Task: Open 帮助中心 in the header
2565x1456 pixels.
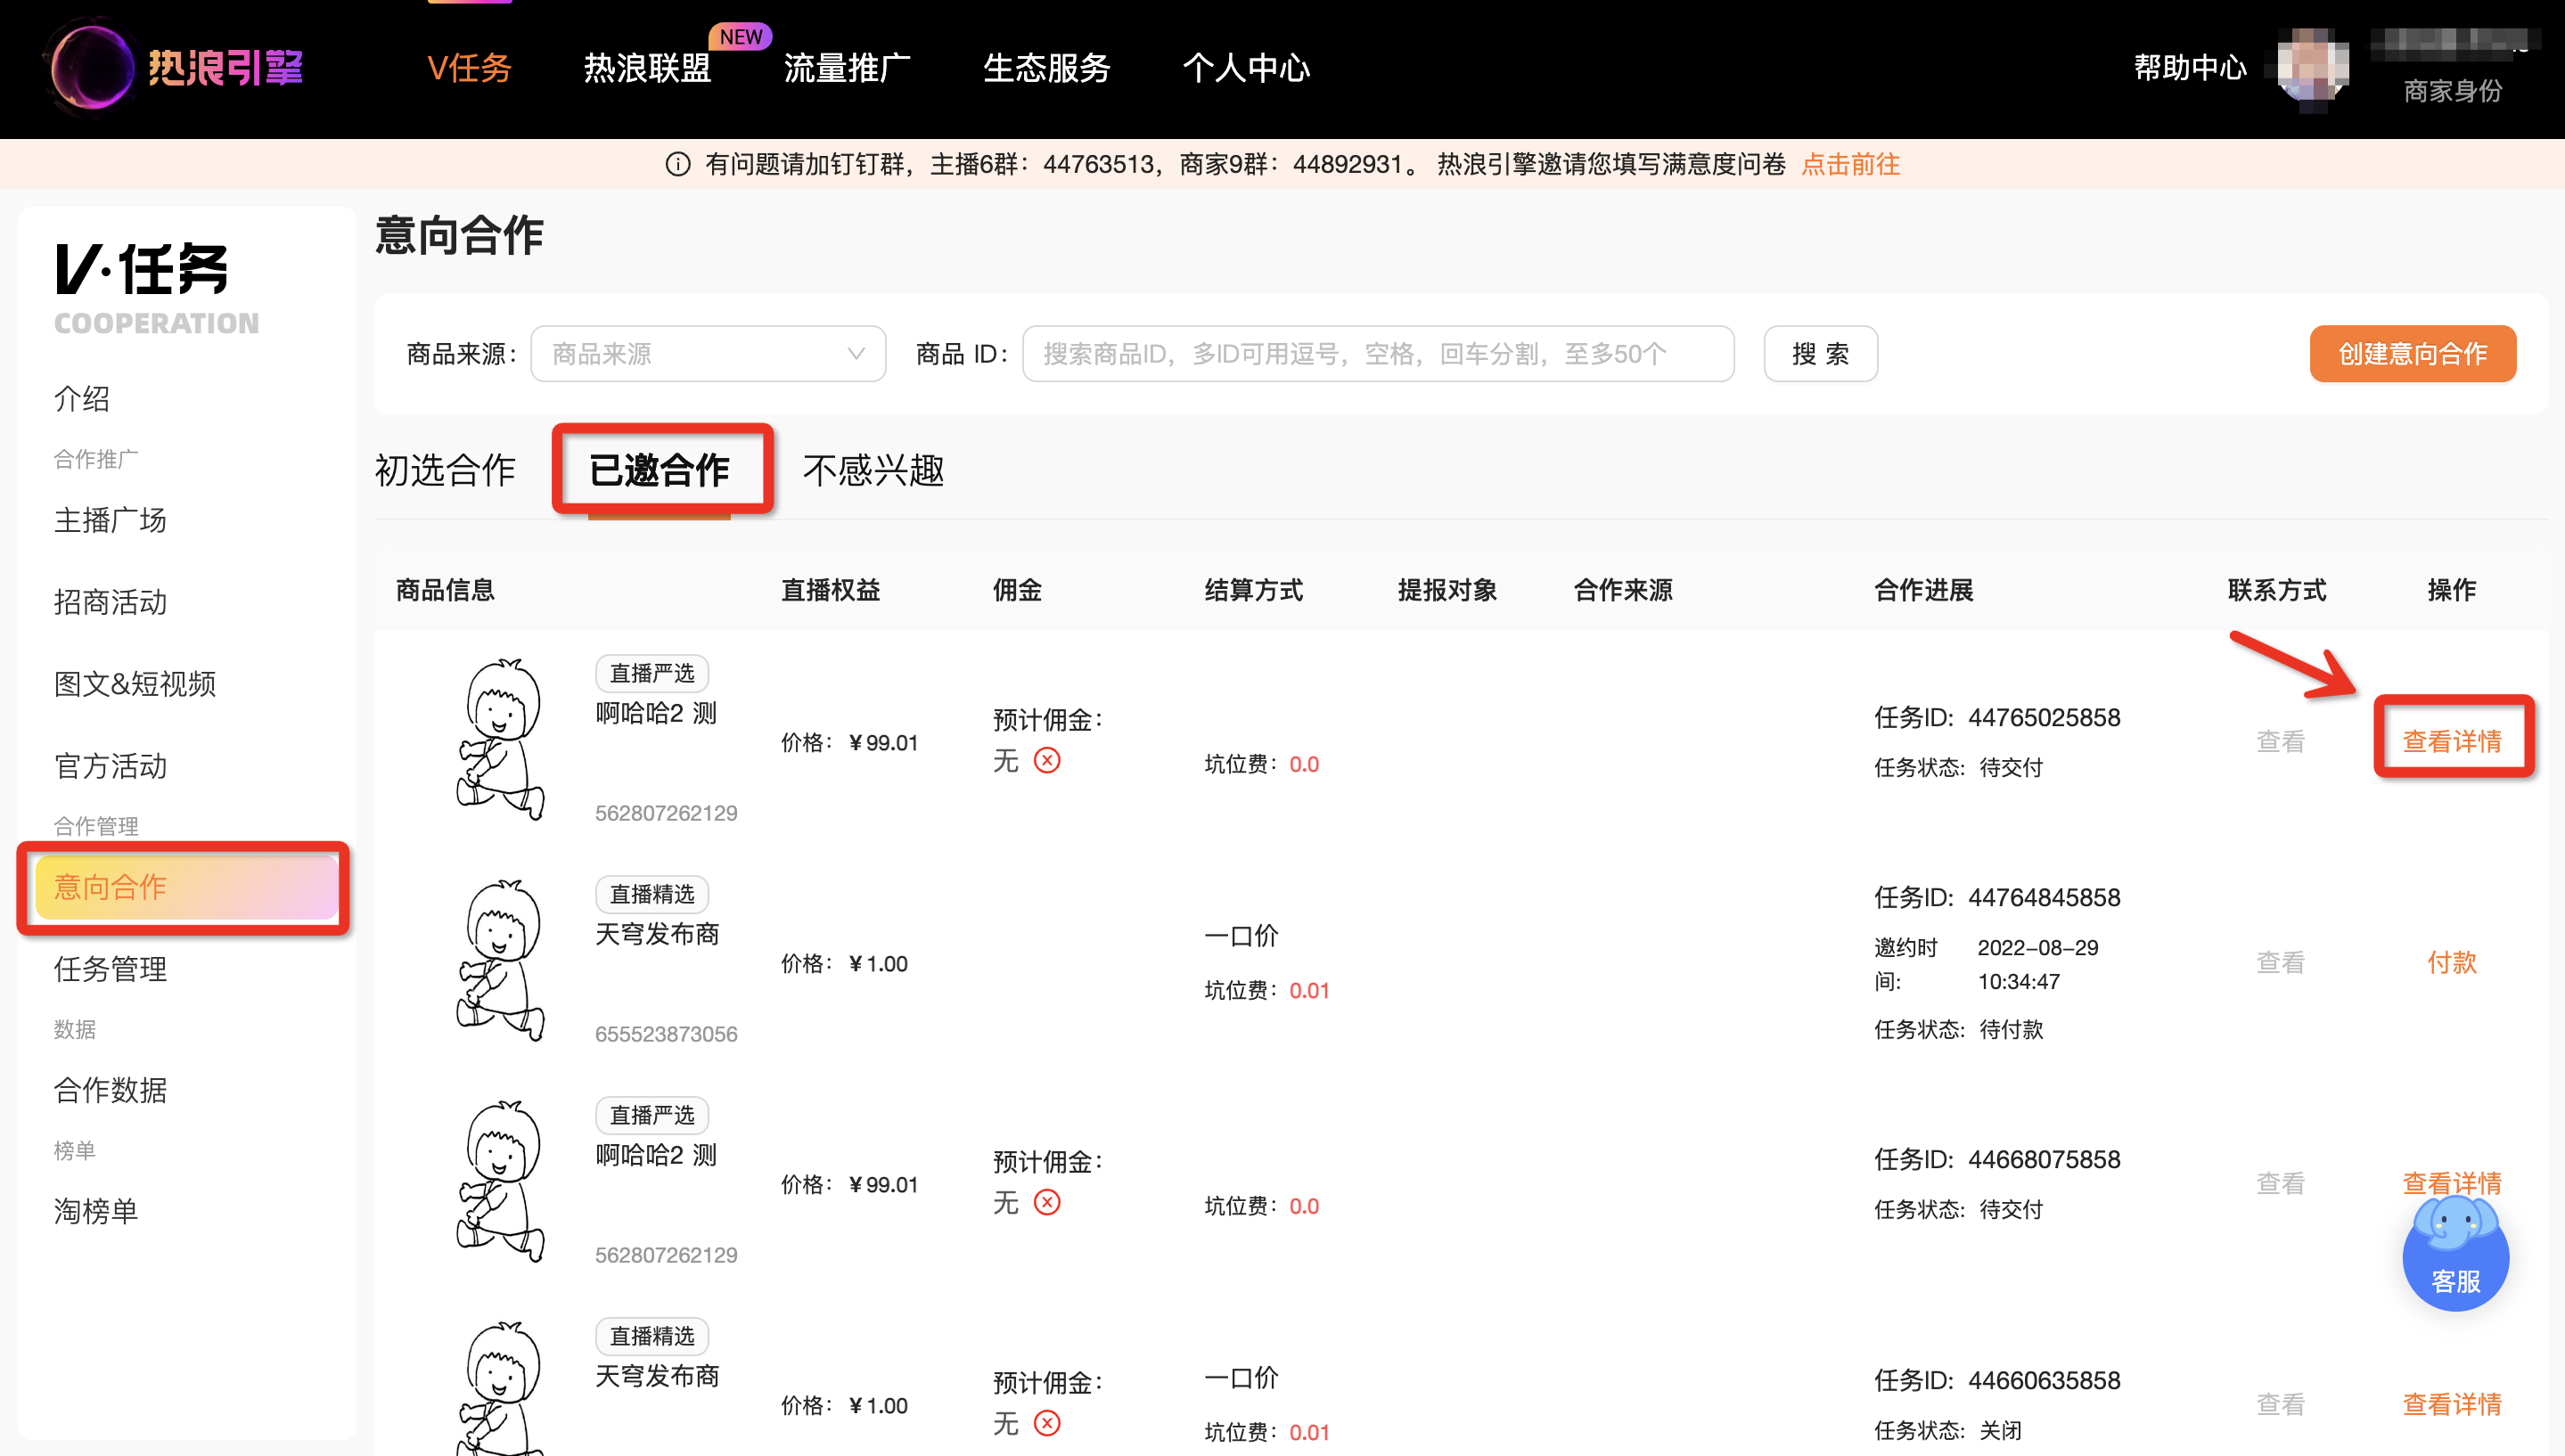Action: tap(2190, 67)
